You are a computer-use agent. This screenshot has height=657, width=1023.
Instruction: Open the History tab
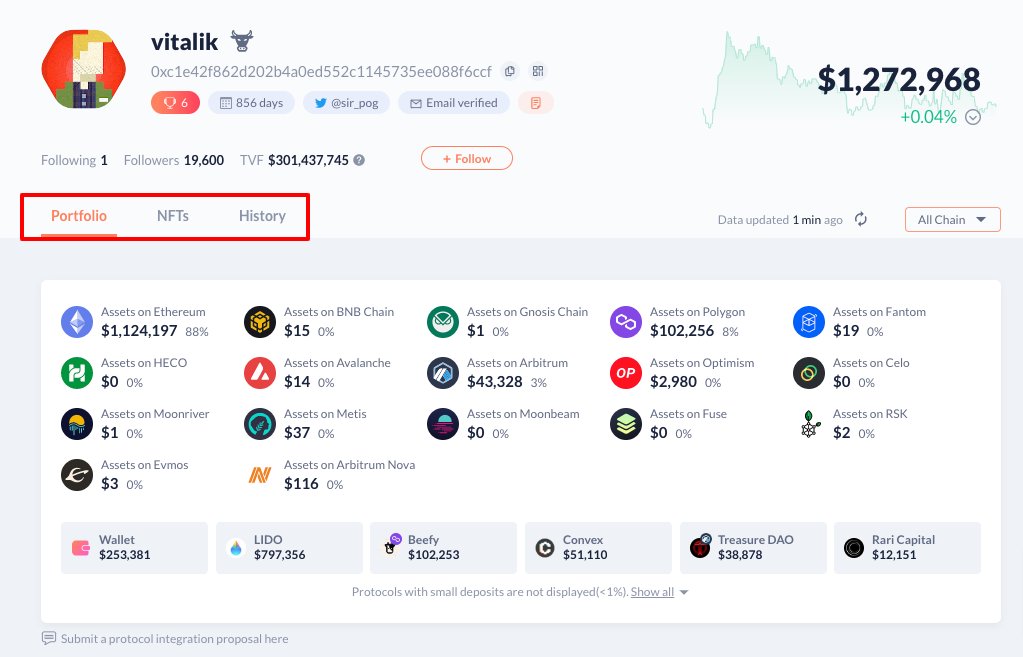coord(262,216)
